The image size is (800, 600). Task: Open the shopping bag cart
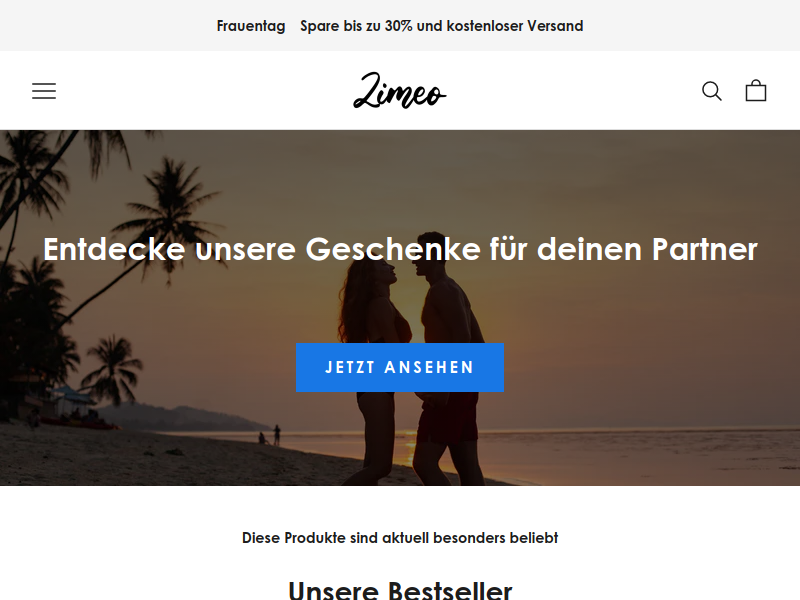[756, 90]
